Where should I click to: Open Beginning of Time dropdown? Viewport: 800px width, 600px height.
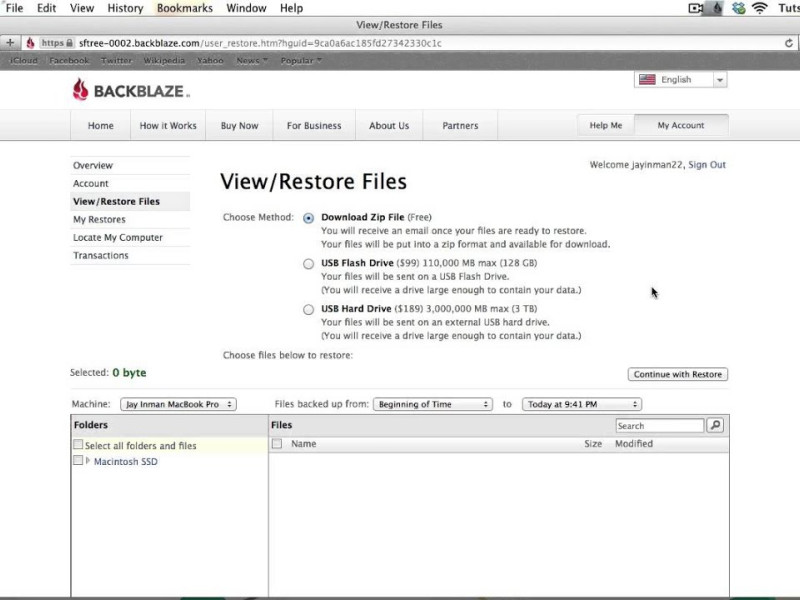tap(433, 404)
